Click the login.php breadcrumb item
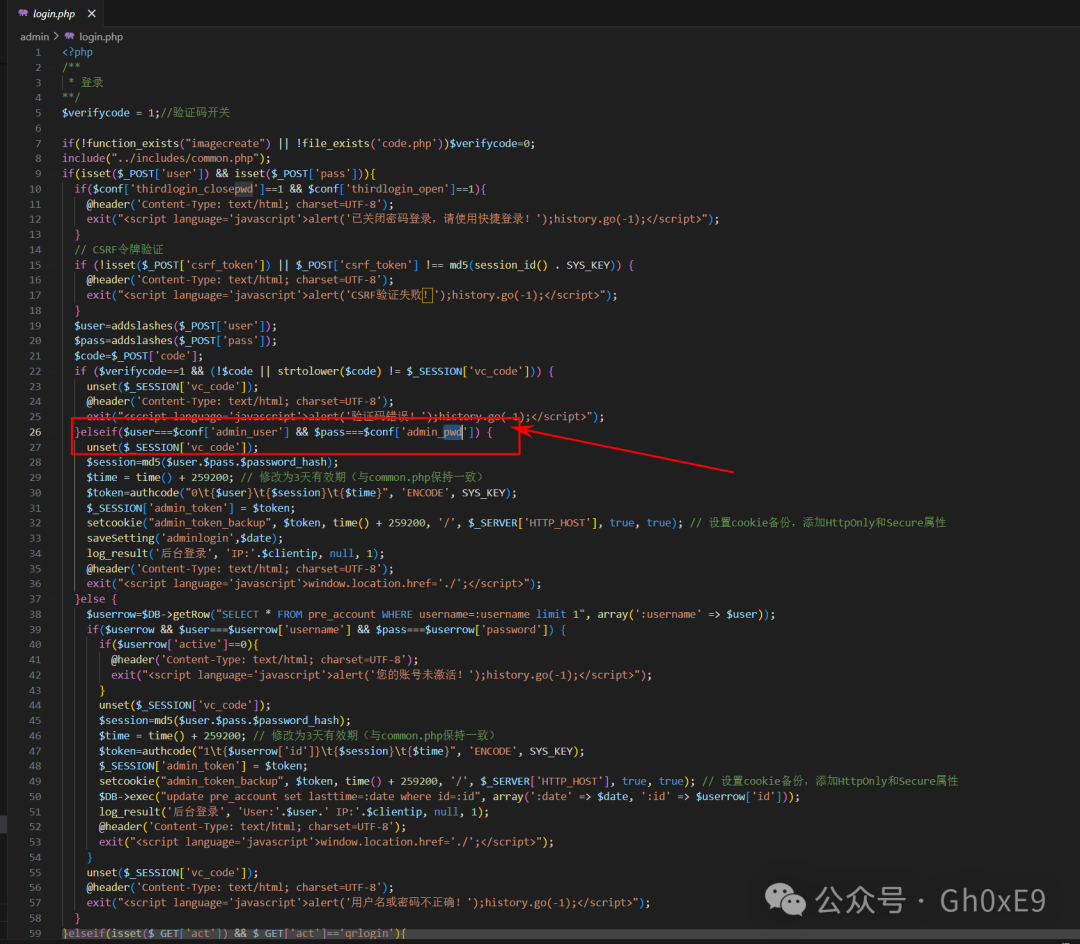The height and width of the screenshot is (944, 1080). 101,36
